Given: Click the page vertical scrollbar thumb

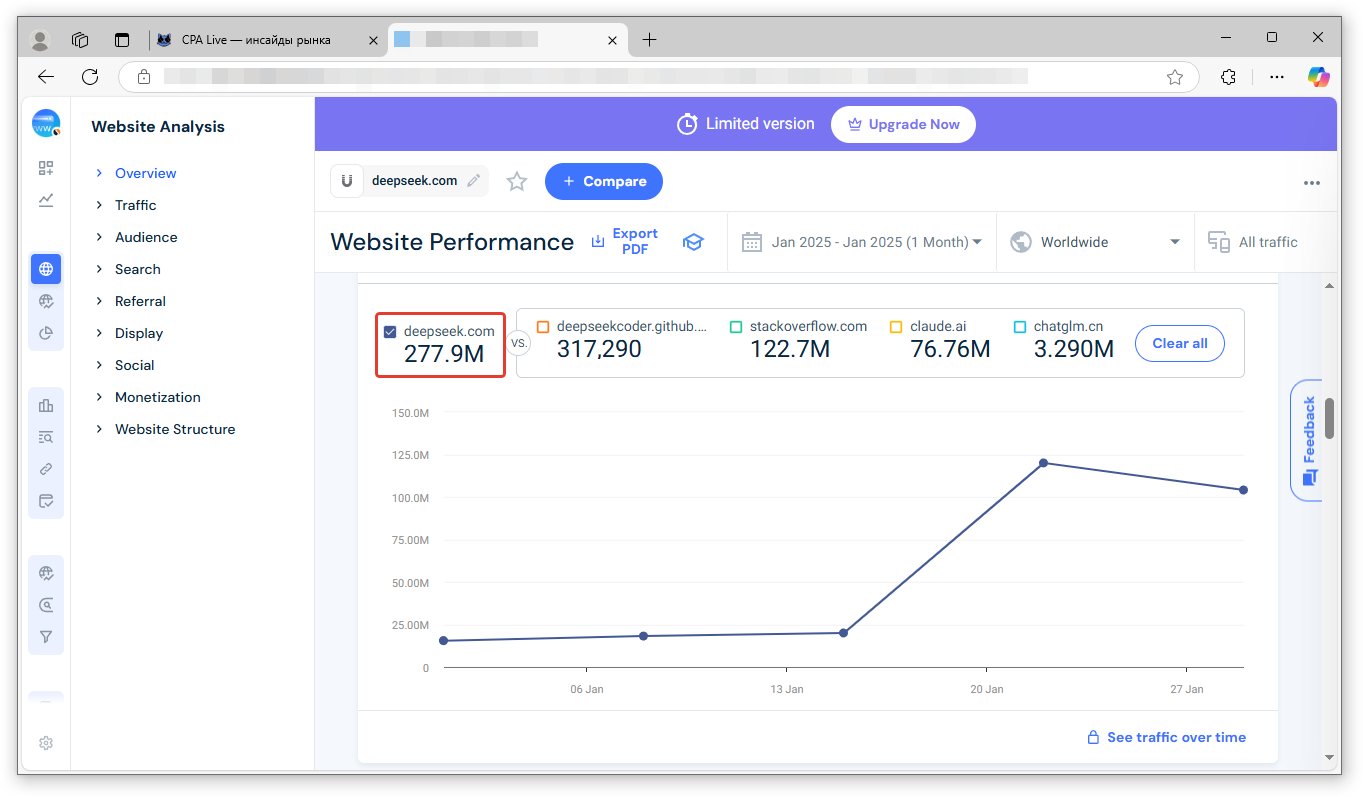Looking at the screenshot, I should click(x=1329, y=418).
